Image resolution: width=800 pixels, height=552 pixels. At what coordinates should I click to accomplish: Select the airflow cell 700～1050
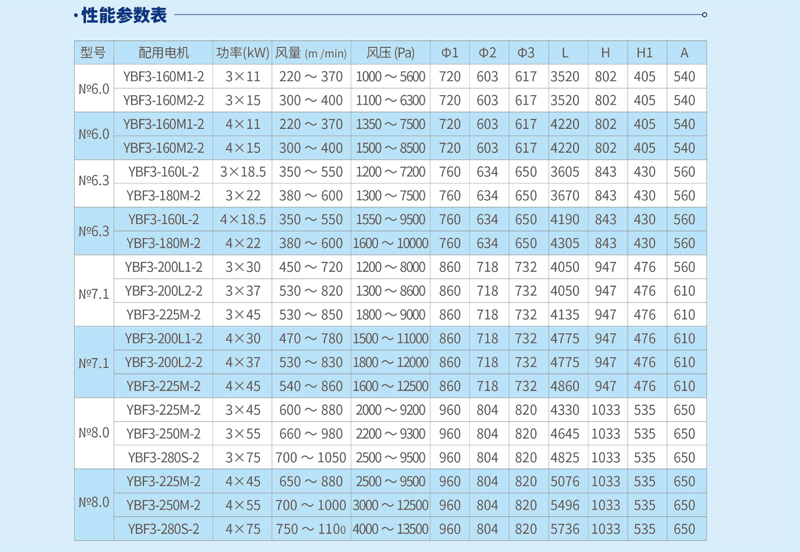point(310,458)
